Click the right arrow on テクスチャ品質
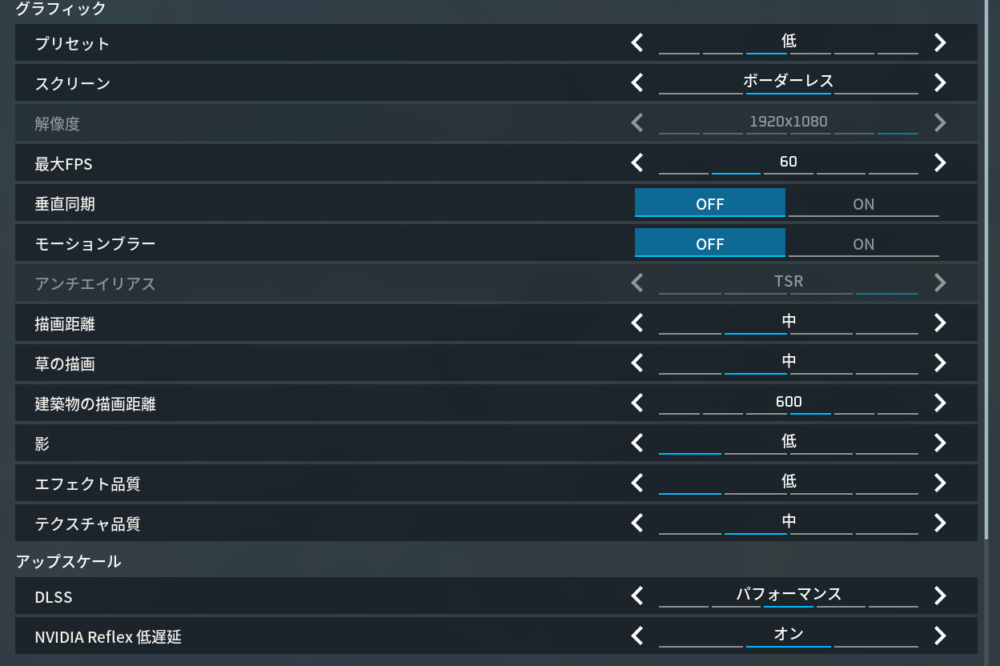 pyautogui.click(x=939, y=522)
